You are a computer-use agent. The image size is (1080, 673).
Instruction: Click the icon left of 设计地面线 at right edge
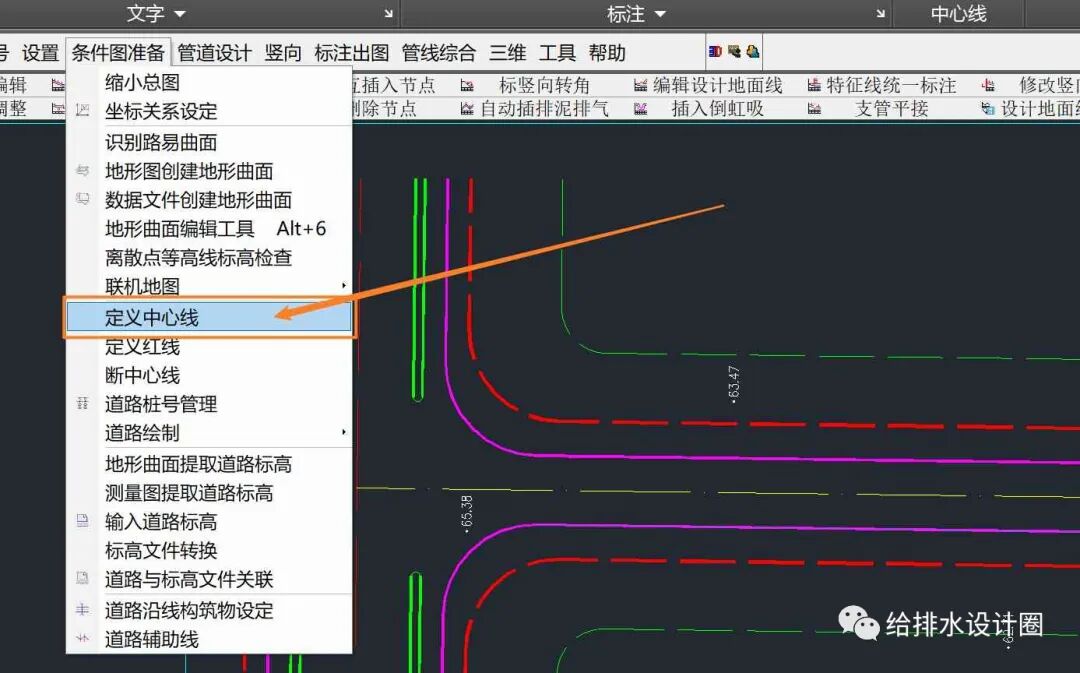(x=988, y=108)
